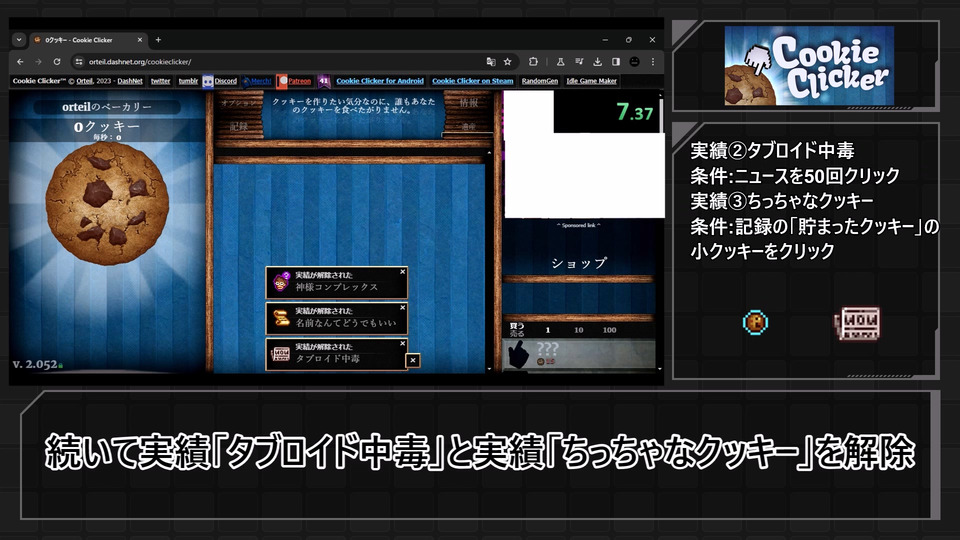Bookmark this page with the star icon
960x540 pixels.
point(508,62)
